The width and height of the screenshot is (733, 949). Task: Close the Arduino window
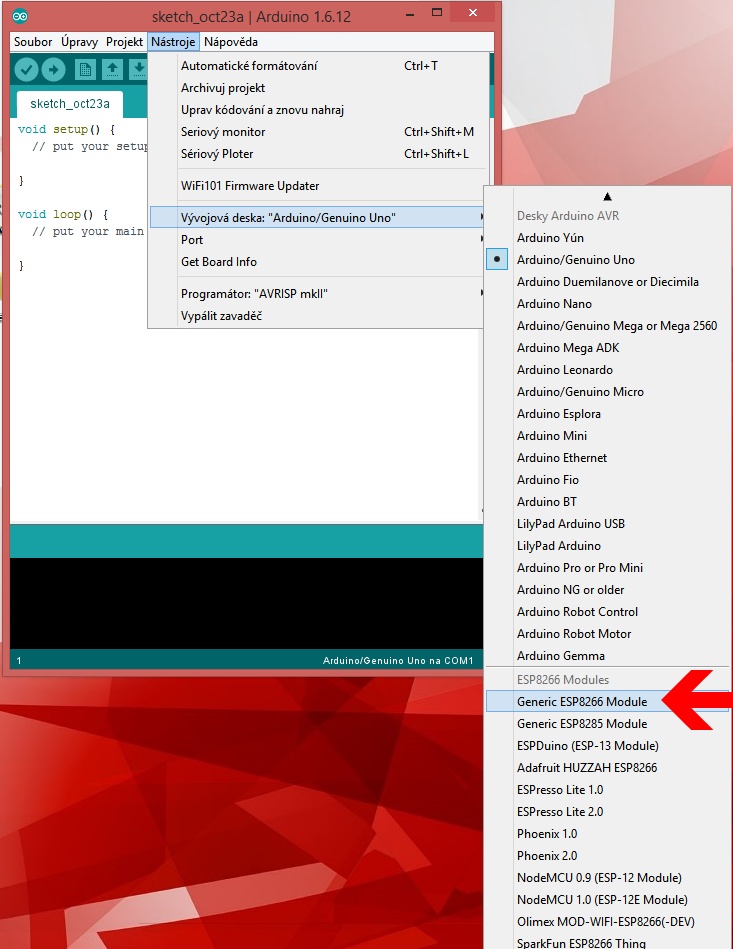pos(471,12)
